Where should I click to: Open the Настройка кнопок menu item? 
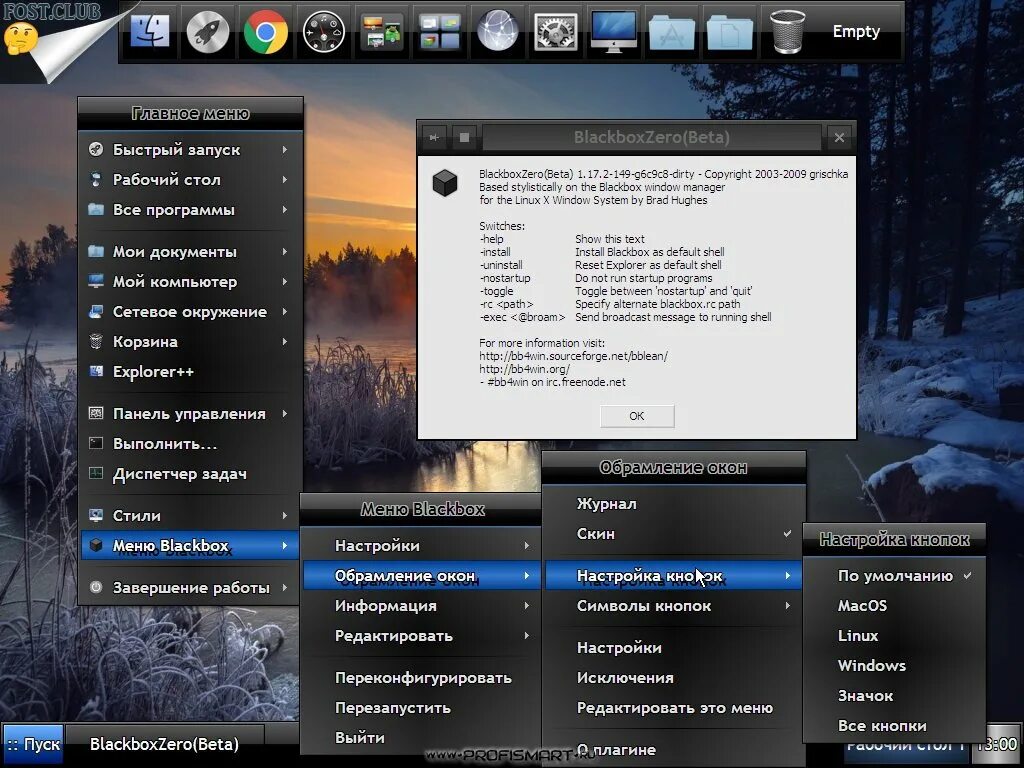point(673,576)
